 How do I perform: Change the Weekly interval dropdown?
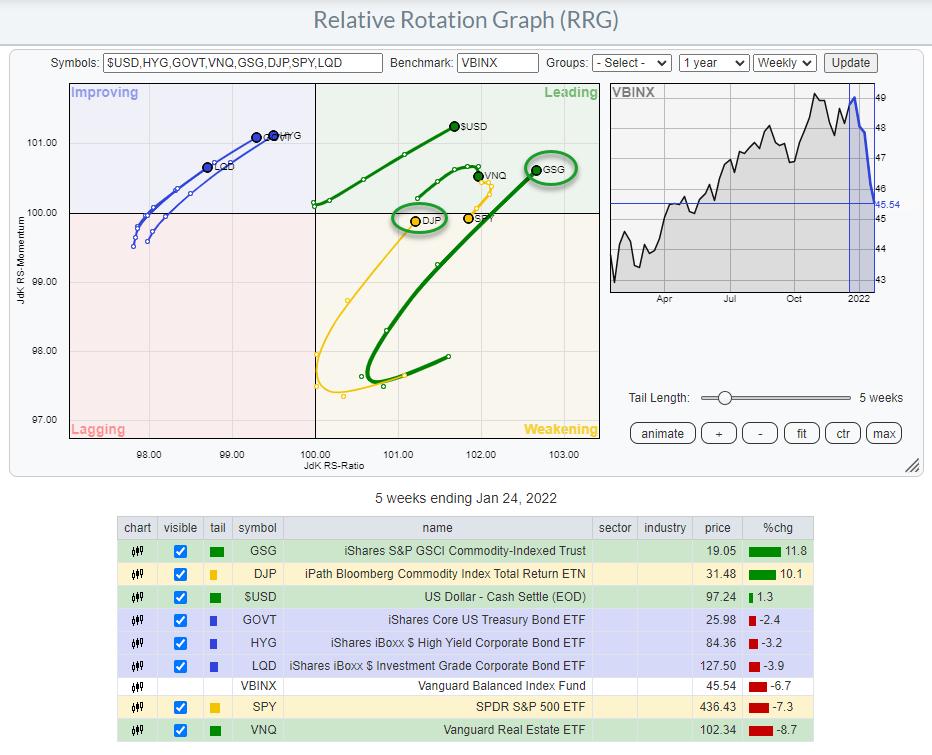[x=785, y=63]
